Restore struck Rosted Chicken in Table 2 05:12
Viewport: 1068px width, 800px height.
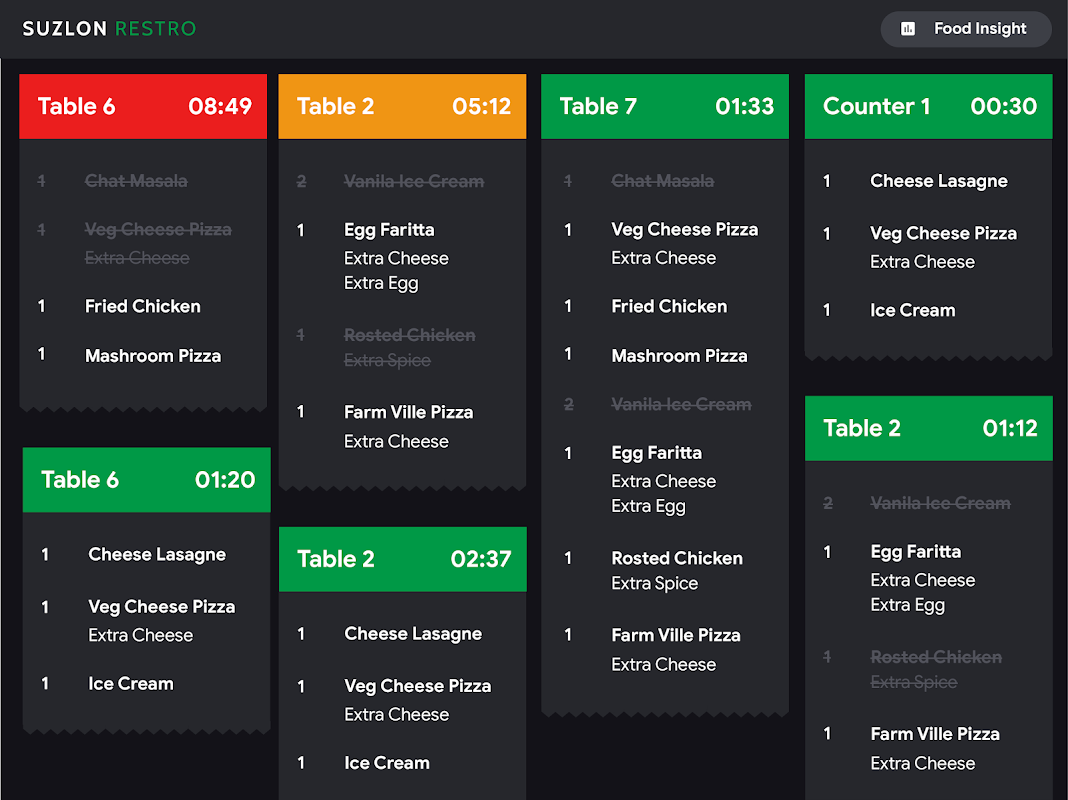tap(409, 335)
